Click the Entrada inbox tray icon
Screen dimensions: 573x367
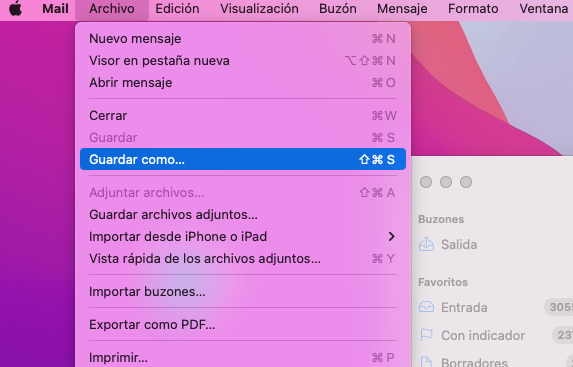(x=426, y=307)
